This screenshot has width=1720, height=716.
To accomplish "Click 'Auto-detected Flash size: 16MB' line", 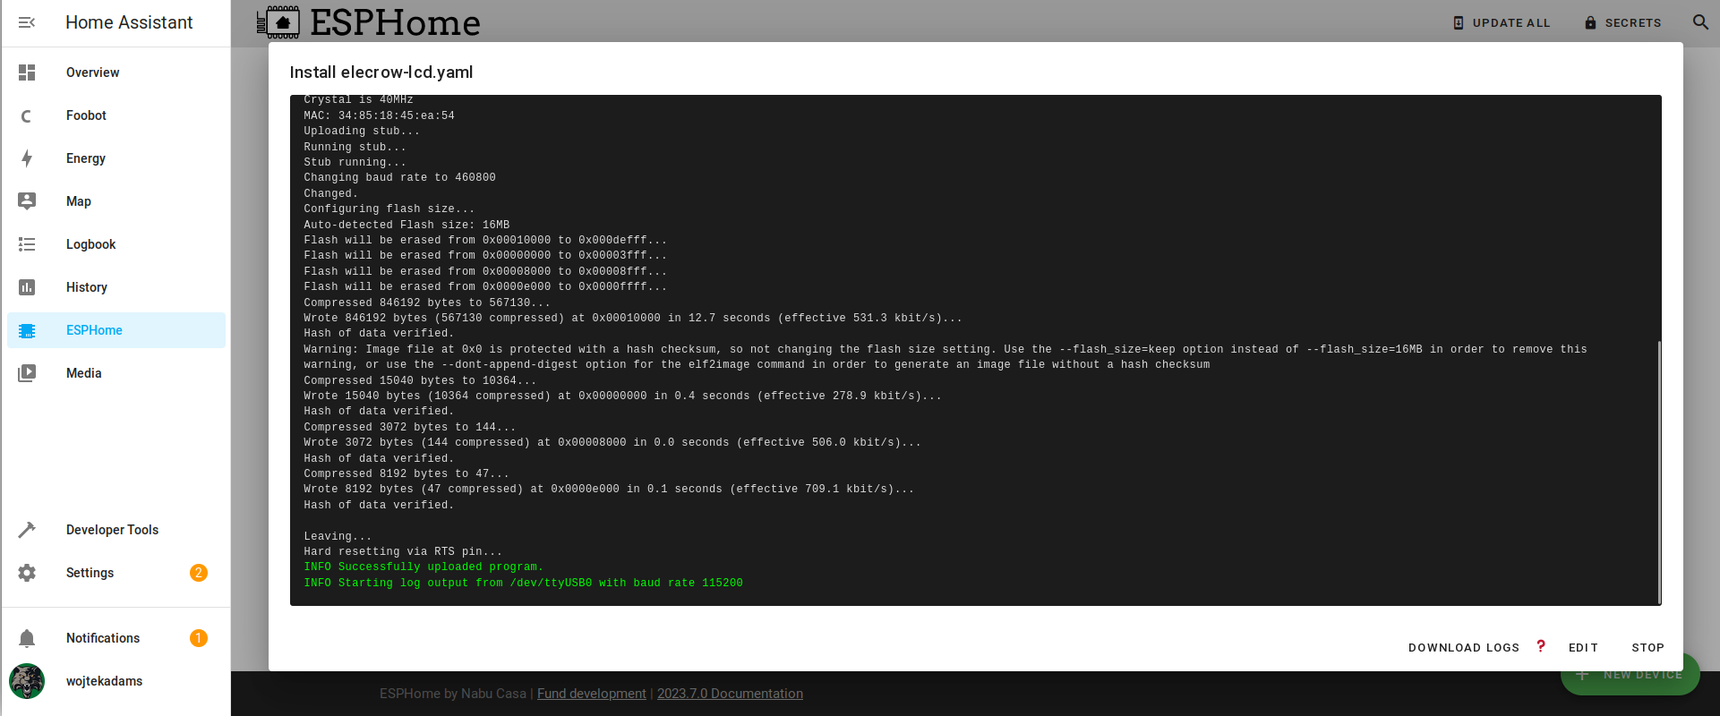I will [407, 225].
